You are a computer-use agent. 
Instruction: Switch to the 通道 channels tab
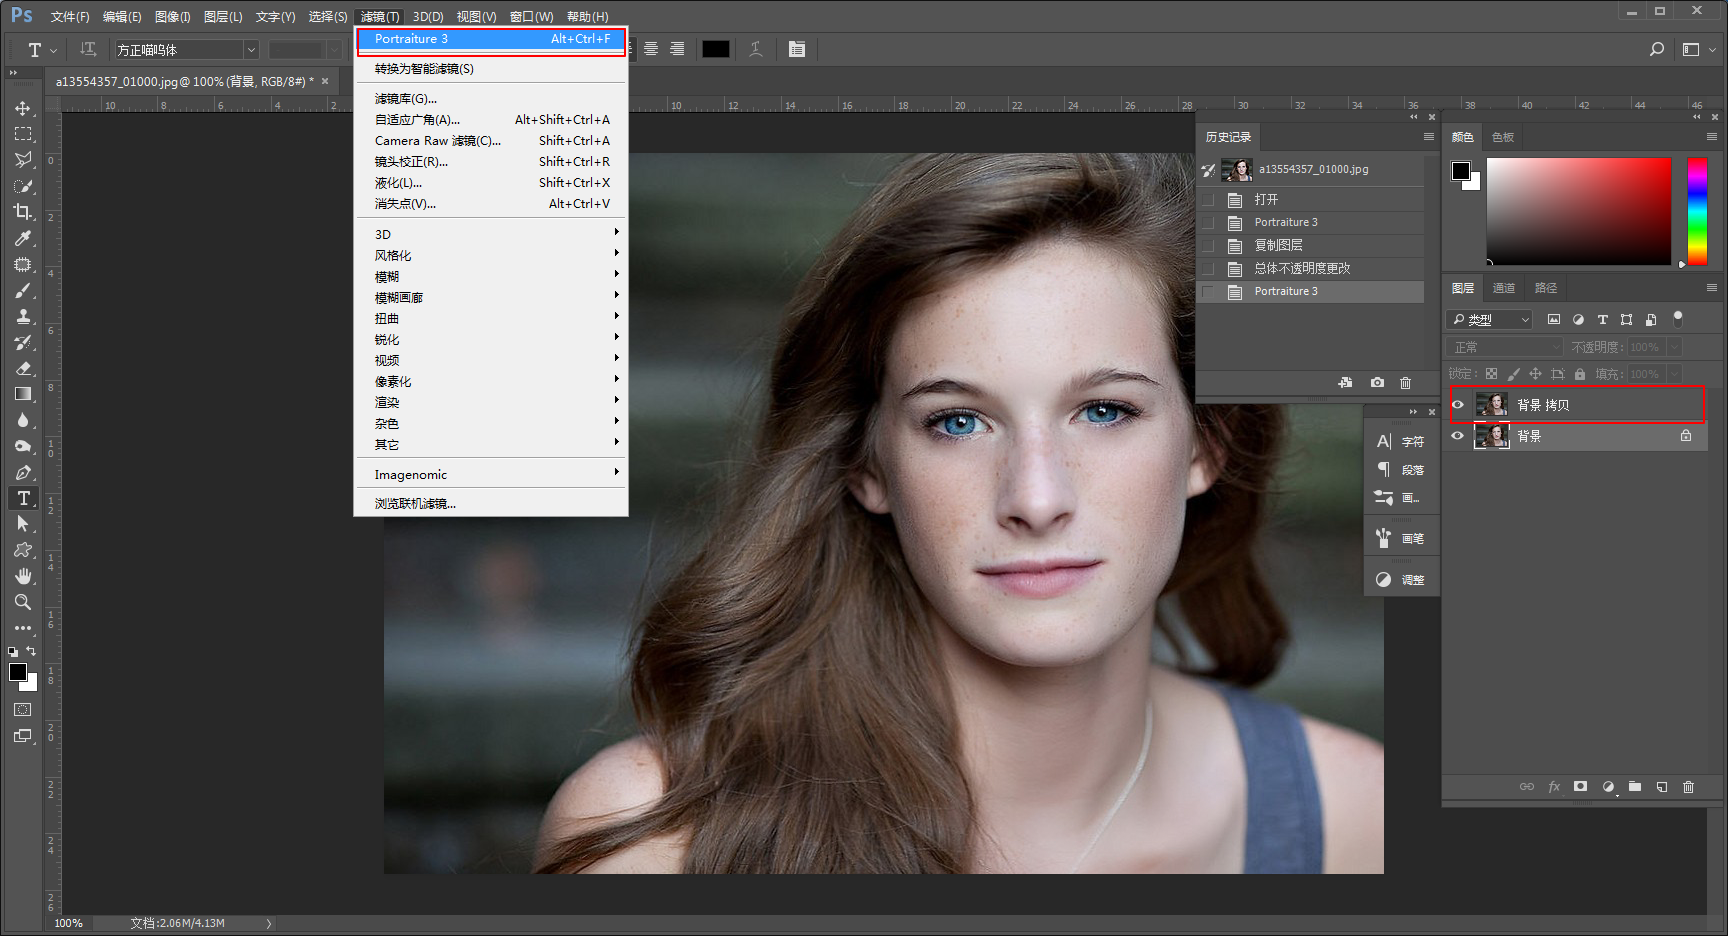point(1504,288)
